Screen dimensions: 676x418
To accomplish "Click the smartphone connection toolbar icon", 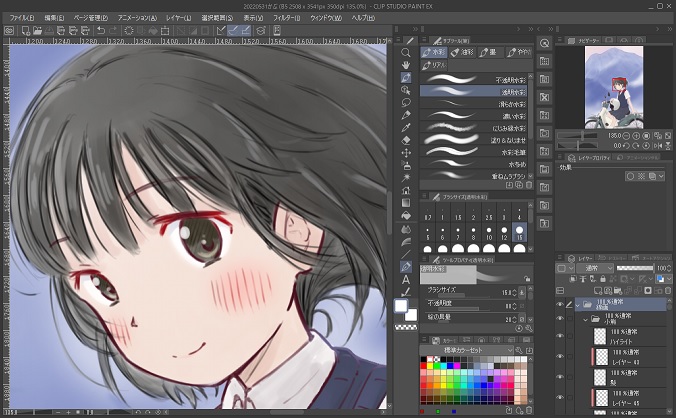I will click(x=277, y=31).
